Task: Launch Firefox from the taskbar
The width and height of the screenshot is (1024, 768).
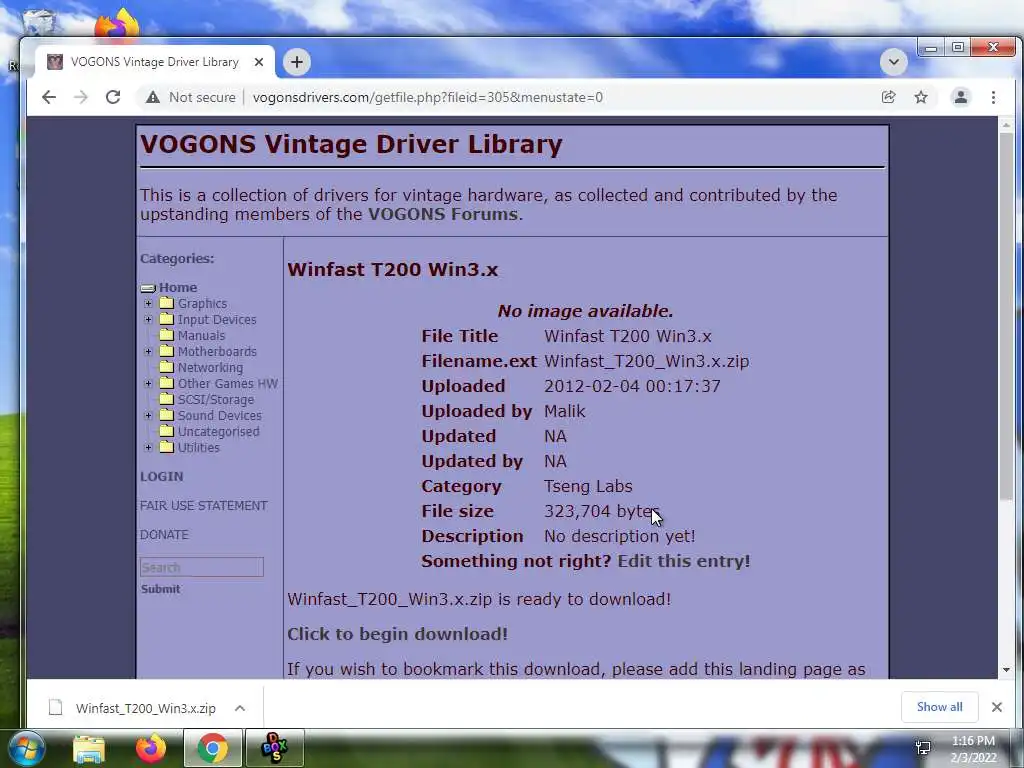Action: pyautogui.click(x=151, y=748)
